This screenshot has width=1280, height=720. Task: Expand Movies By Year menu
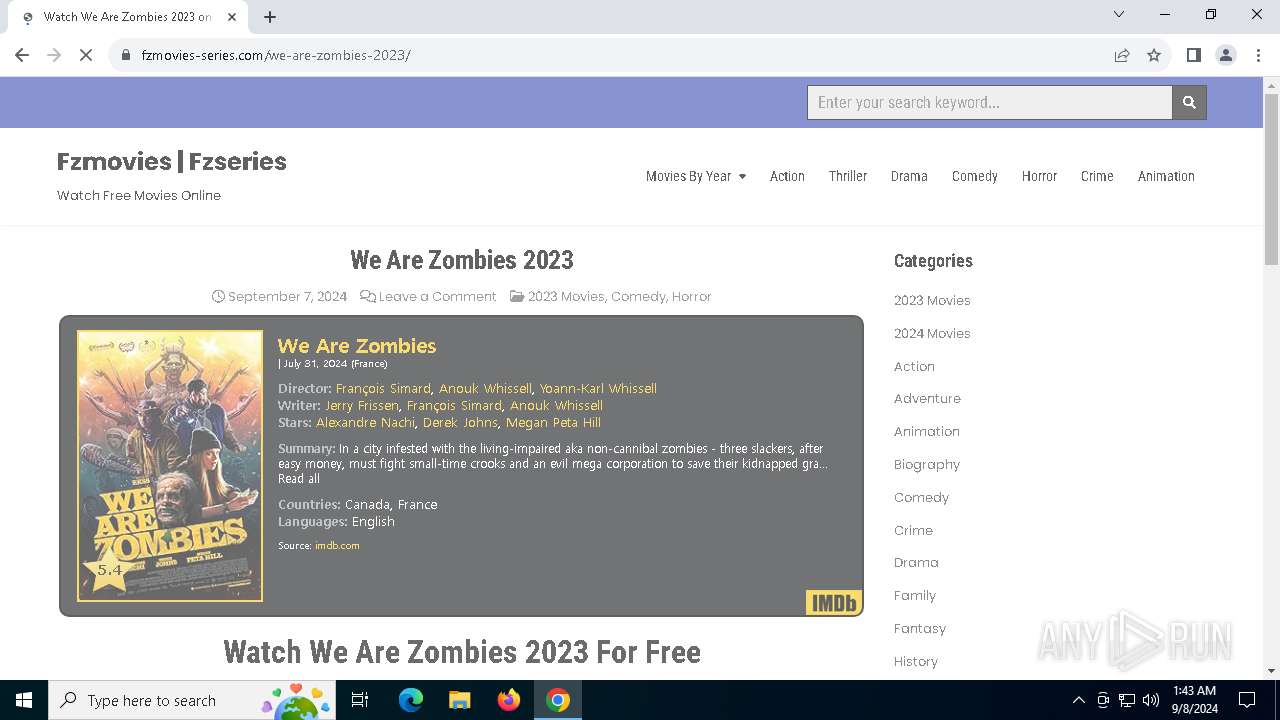tap(696, 176)
